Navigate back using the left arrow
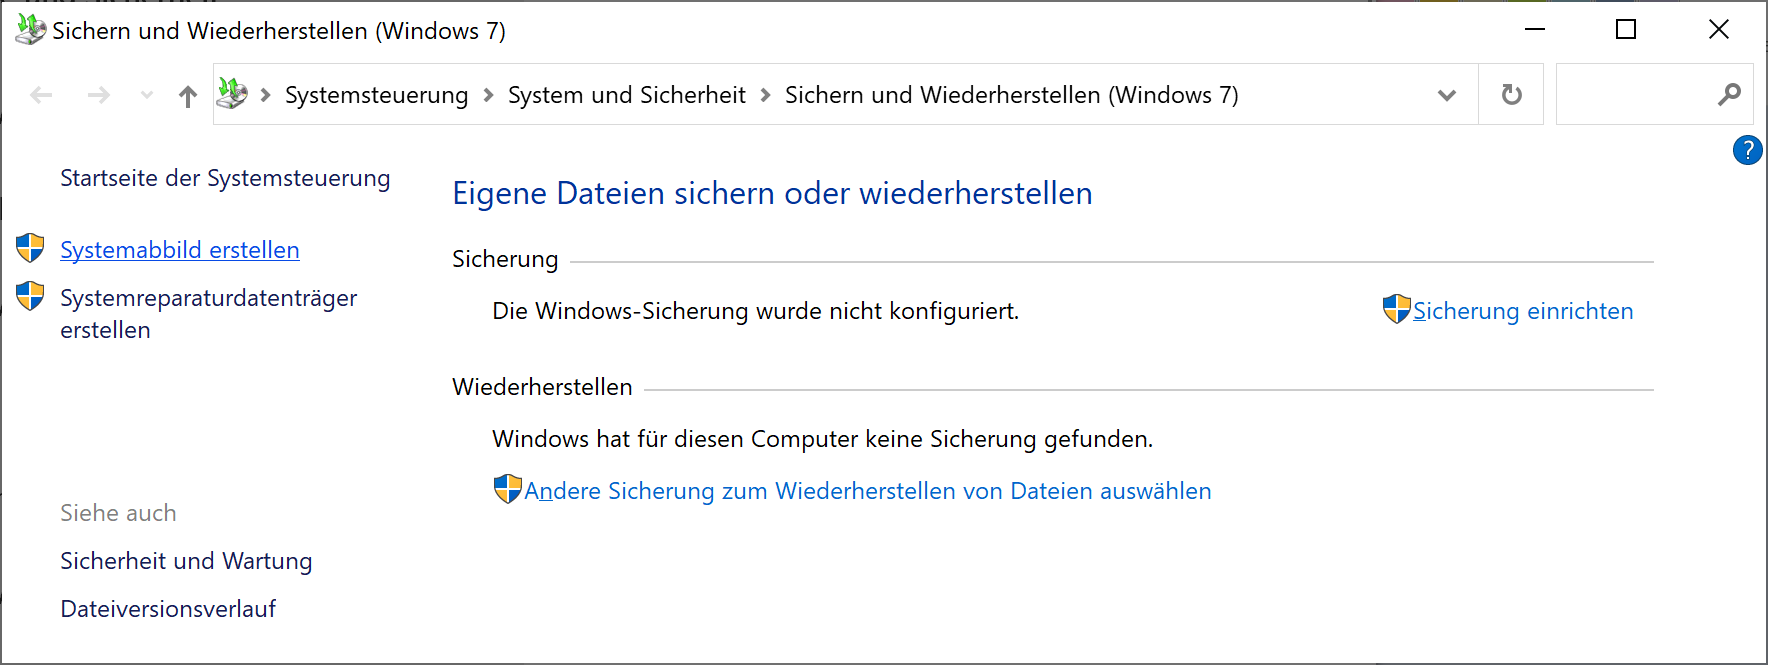Screen dimensions: 1768x665 coord(41,95)
